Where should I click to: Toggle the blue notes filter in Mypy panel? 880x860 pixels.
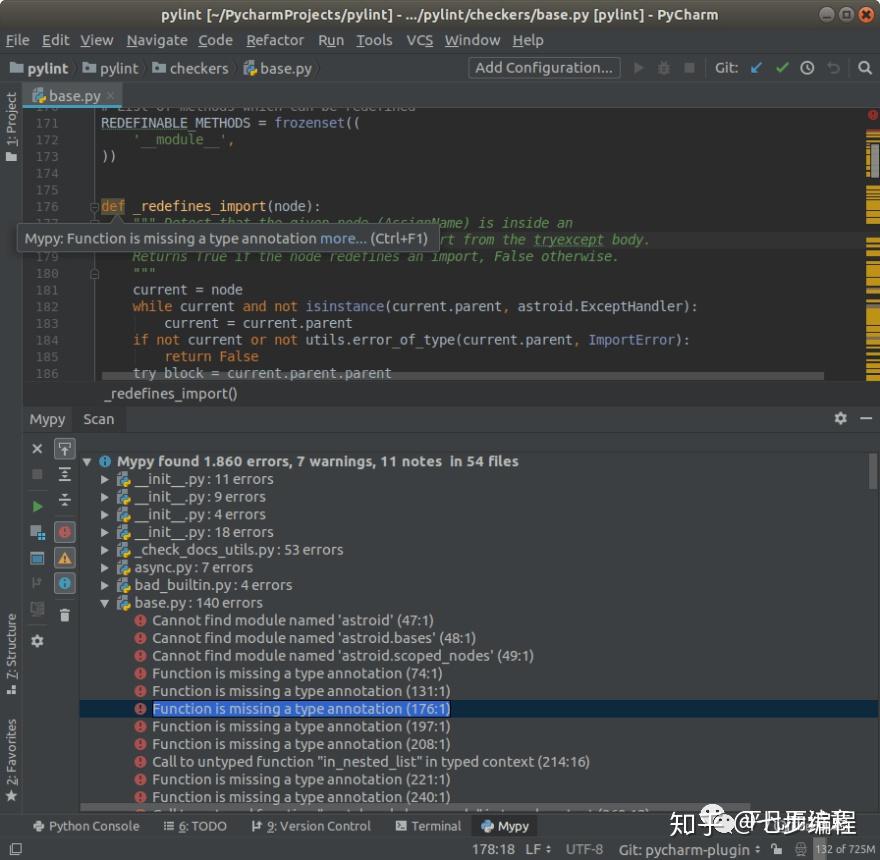[x=65, y=583]
